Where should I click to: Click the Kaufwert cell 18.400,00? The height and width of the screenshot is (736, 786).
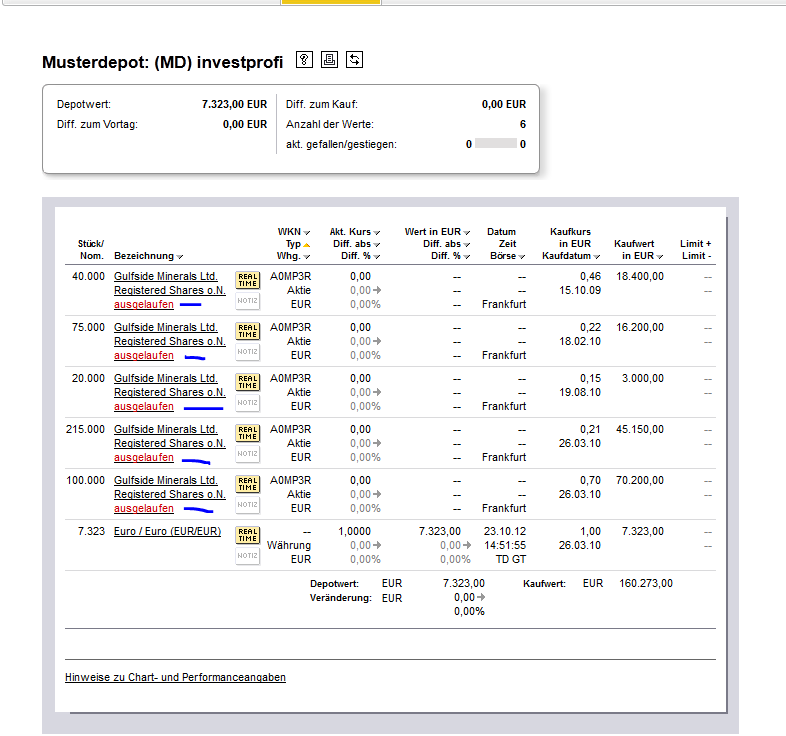[640, 276]
